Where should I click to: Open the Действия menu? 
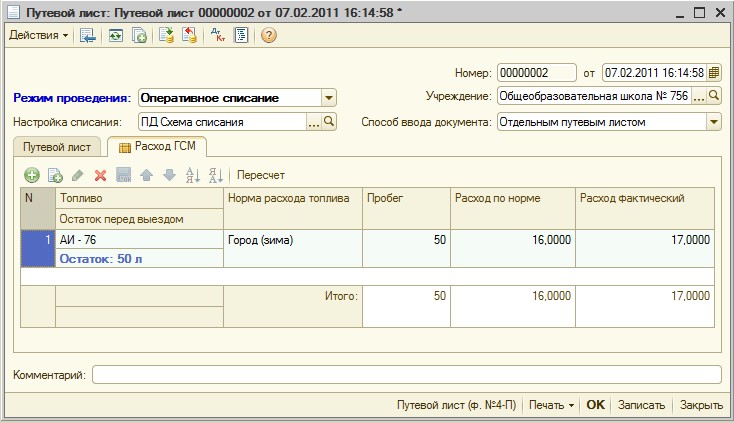(38, 36)
